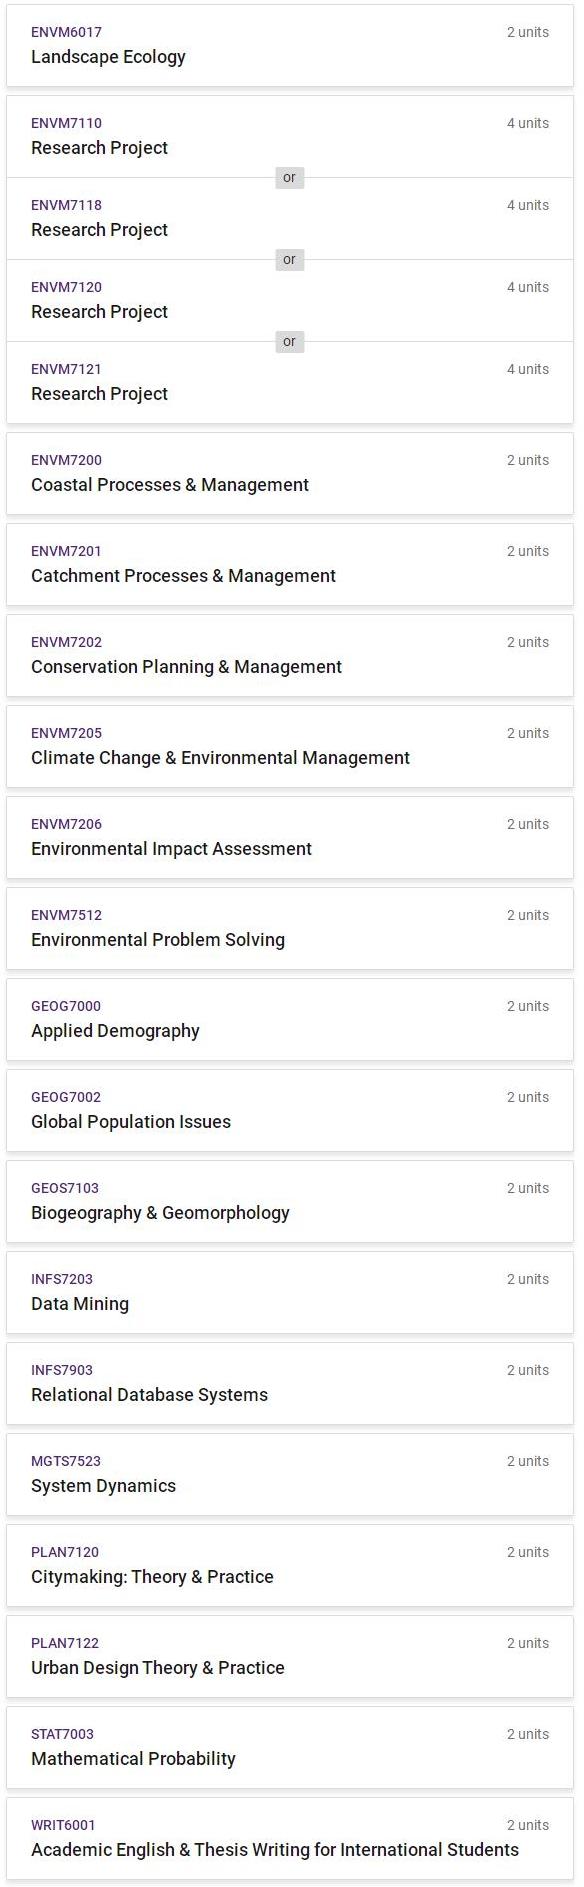
Task: Select Climate Change & Environmental Management
Action: tap(290, 747)
